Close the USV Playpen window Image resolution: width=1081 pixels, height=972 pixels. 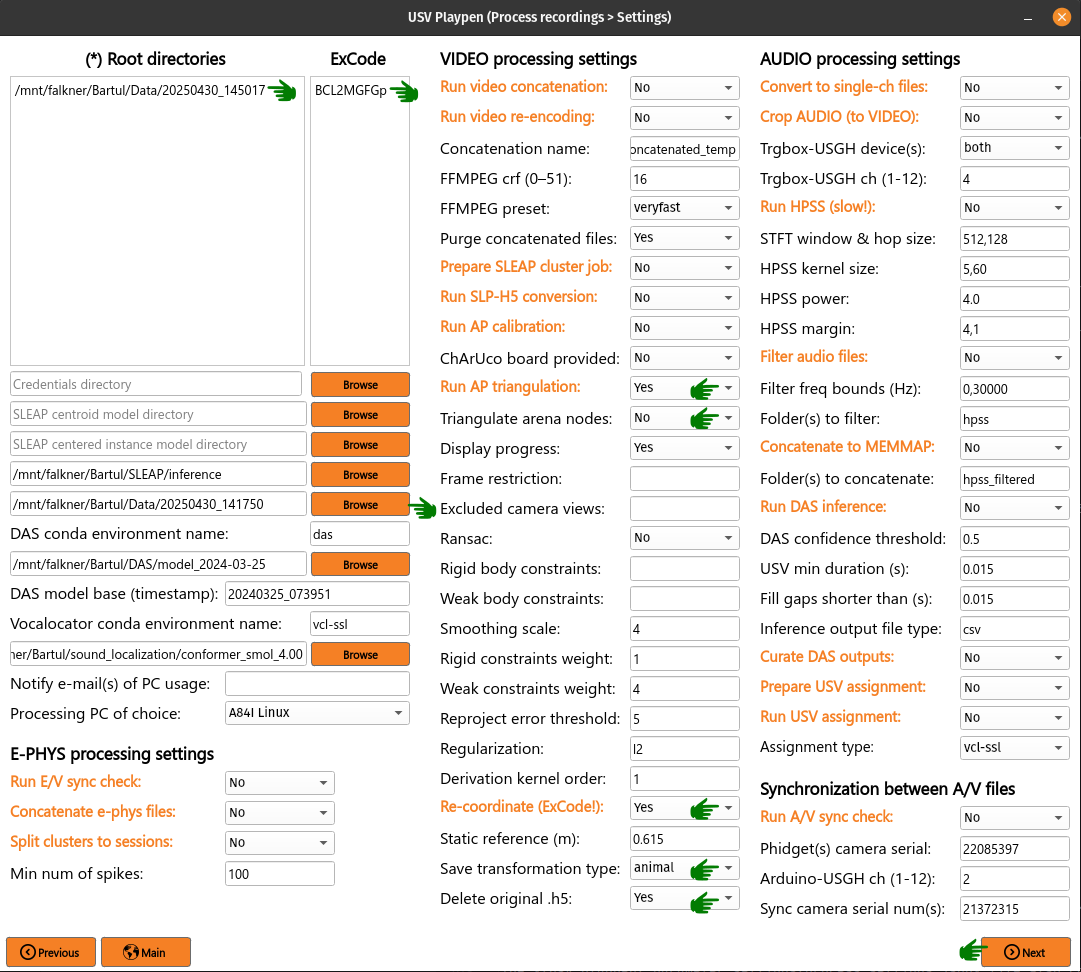[x=1062, y=17]
